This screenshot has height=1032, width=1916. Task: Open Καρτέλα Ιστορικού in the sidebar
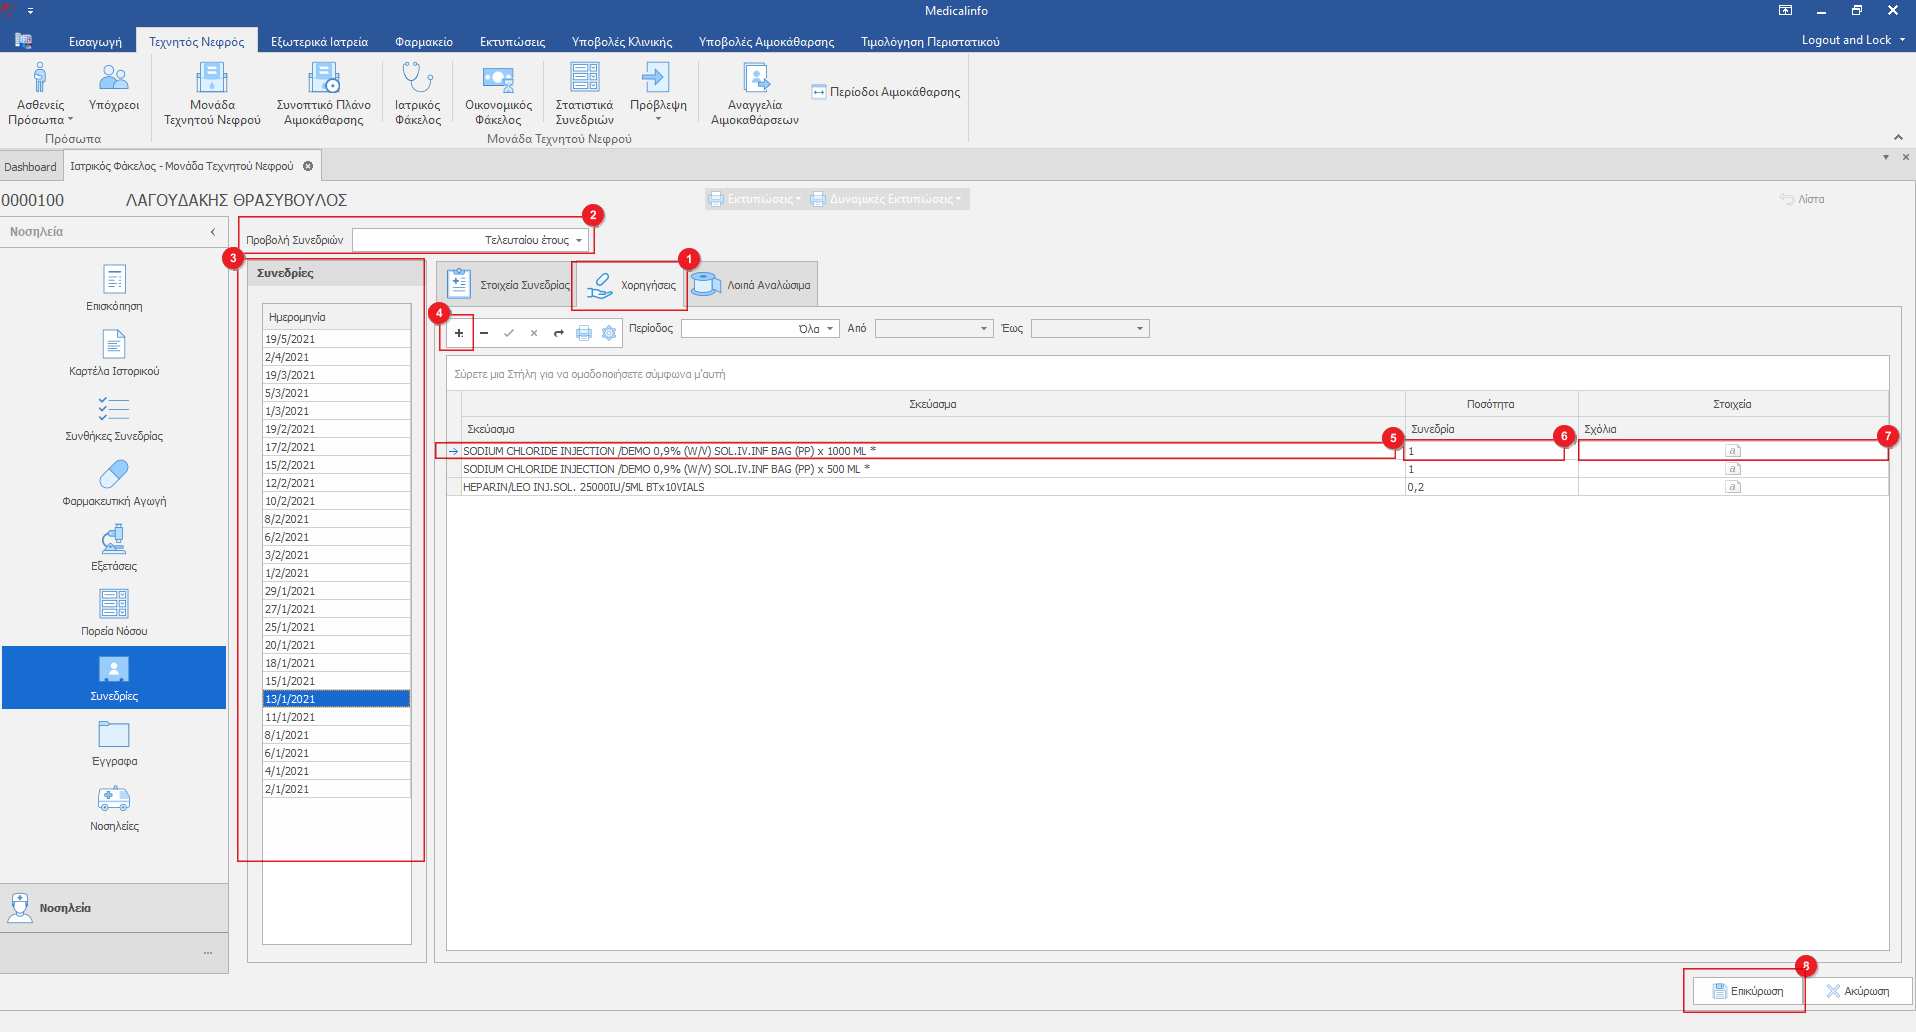pos(114,353)
